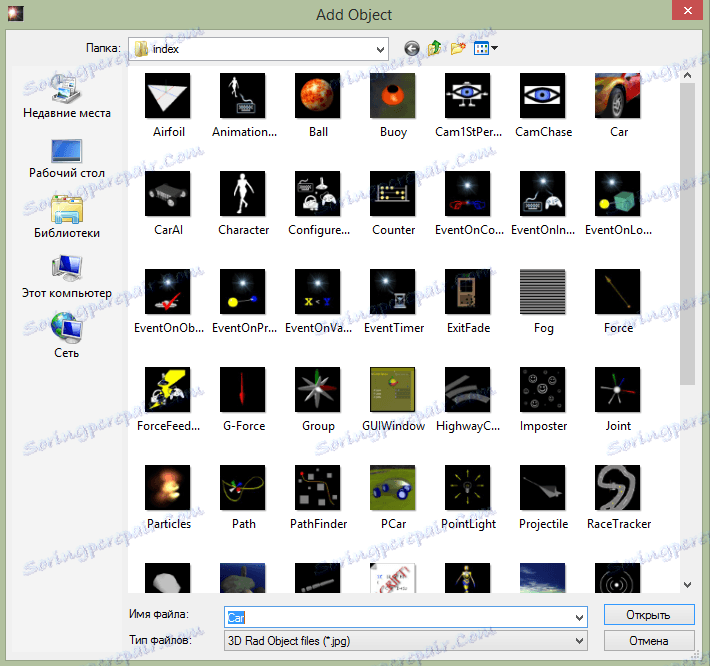Expand the Папка index folder dropdown
This screenshot has height=666, width=710.
[x=380, y=49]
